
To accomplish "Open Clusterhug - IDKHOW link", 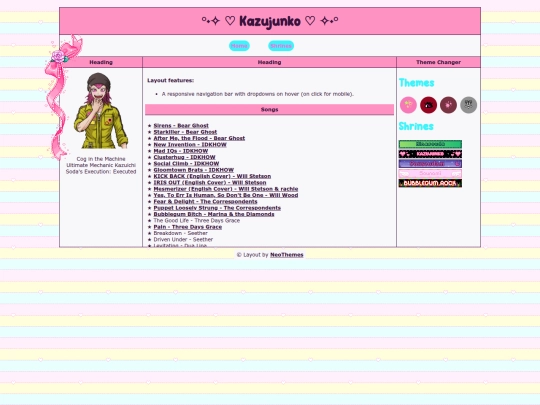I will (x=184, y=157).
